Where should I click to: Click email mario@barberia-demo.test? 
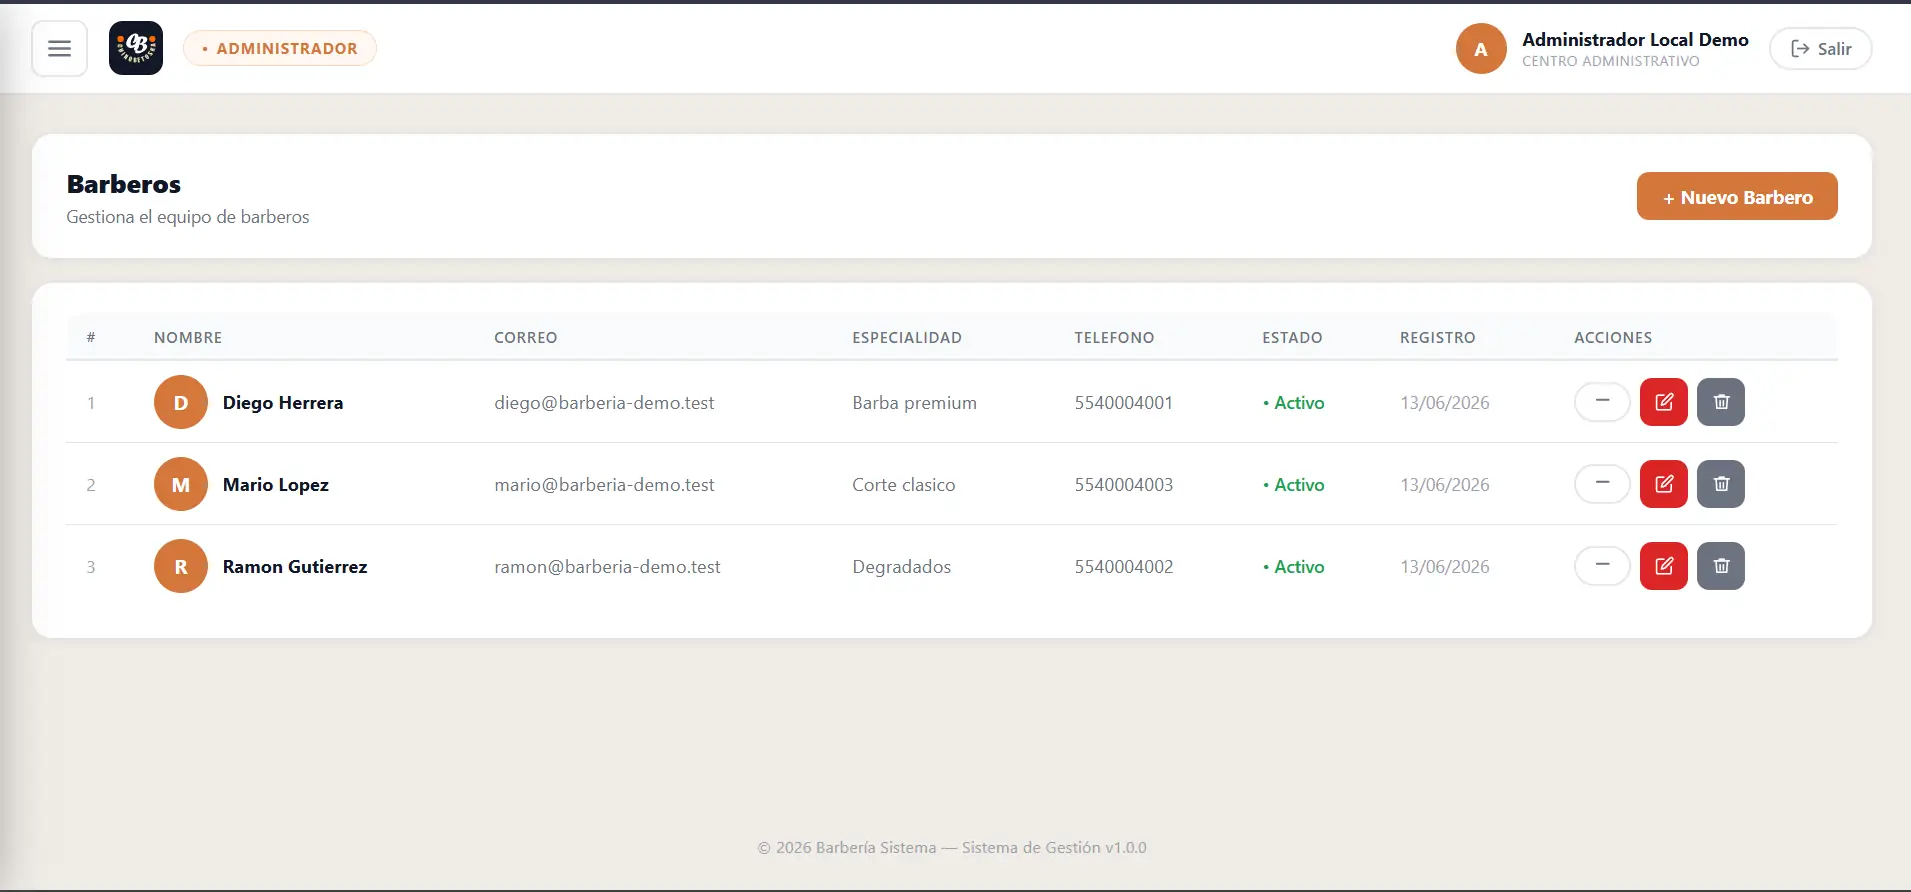(604, 484)
